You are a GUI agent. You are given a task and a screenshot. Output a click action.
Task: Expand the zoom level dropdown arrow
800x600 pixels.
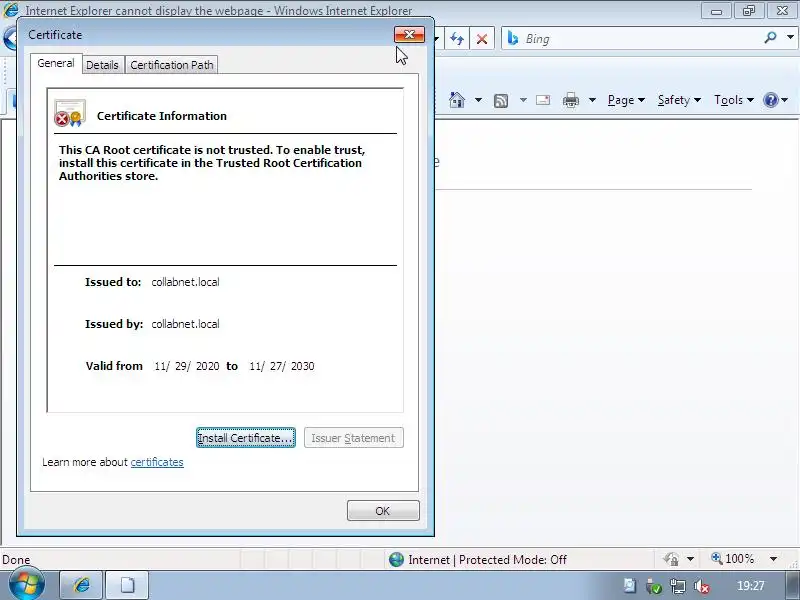pyautogui.click(x=773, y=559)
